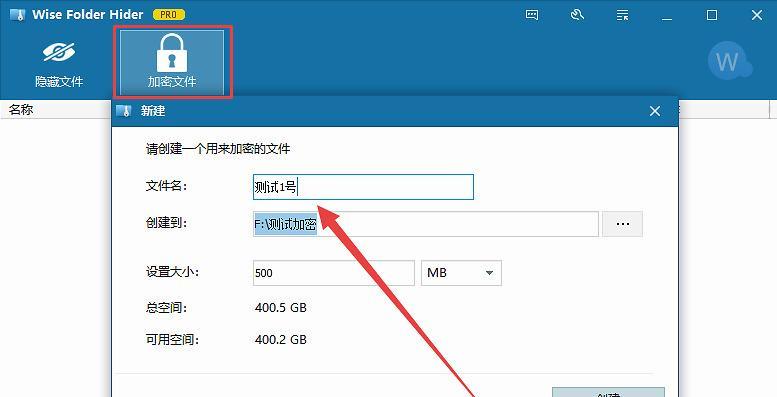The width and height of the screenshot is (777, 397).
Task: Focus the 文件名 text field
Action: point(363,187)
